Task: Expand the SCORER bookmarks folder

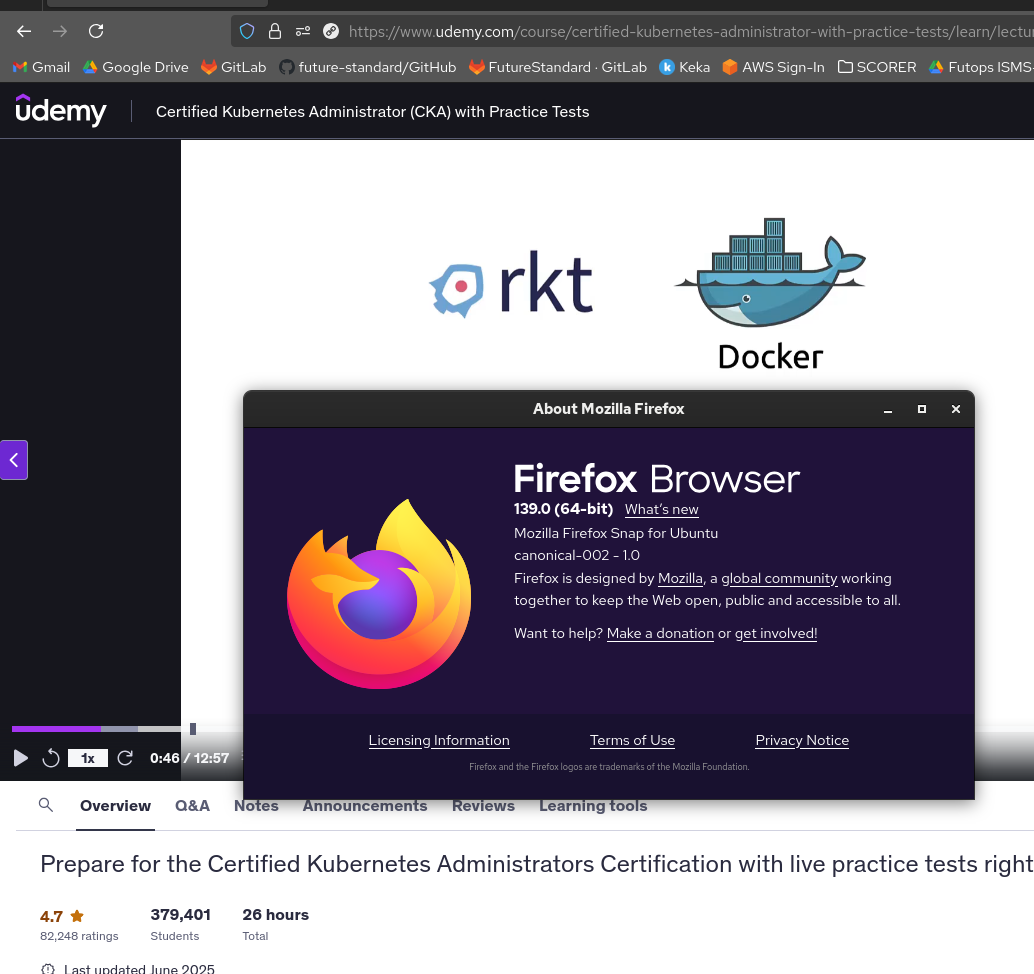Action: pos(876,67)
